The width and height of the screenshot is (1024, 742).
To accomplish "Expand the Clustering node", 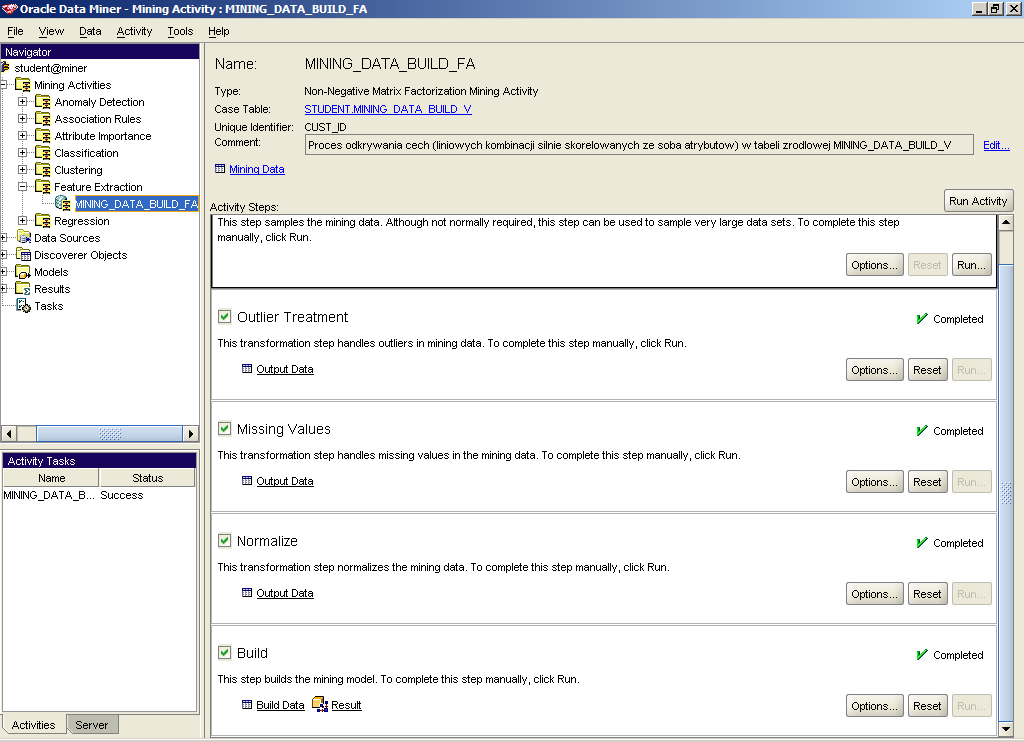I will (23, 169).
